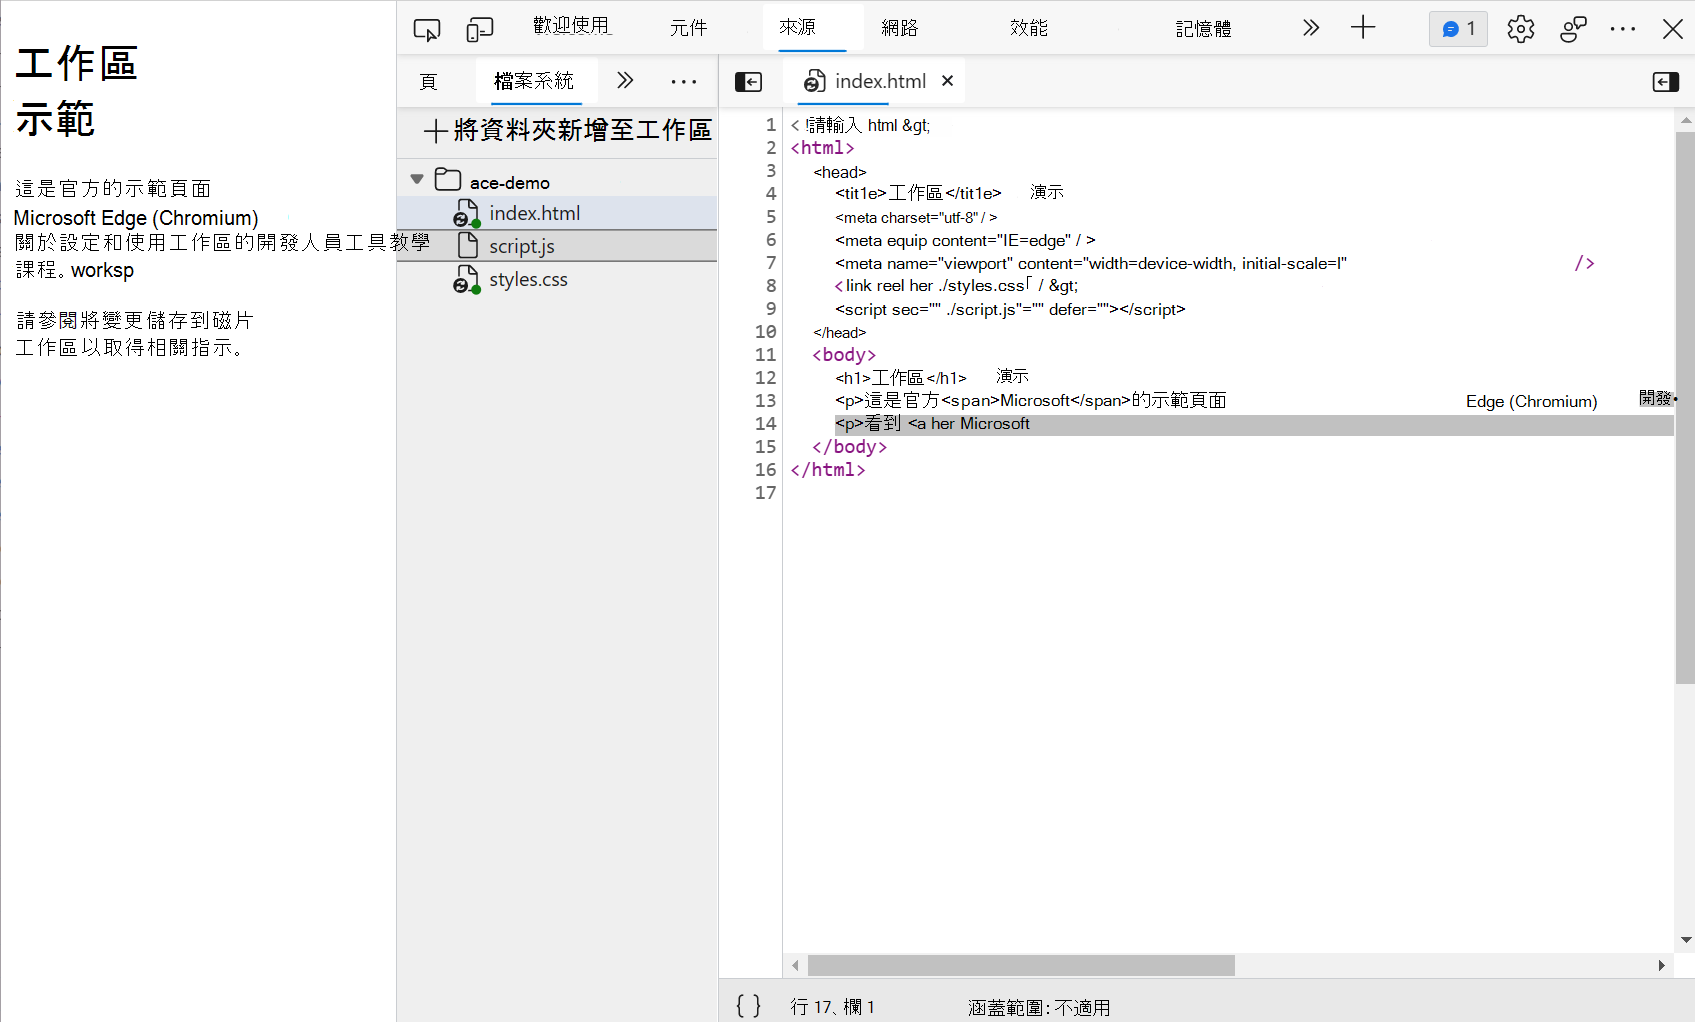The height and width of the screenshot is (1022, 1695).
Task: Open the 歡迎使用 tab
Action: [x=571, y=27]
